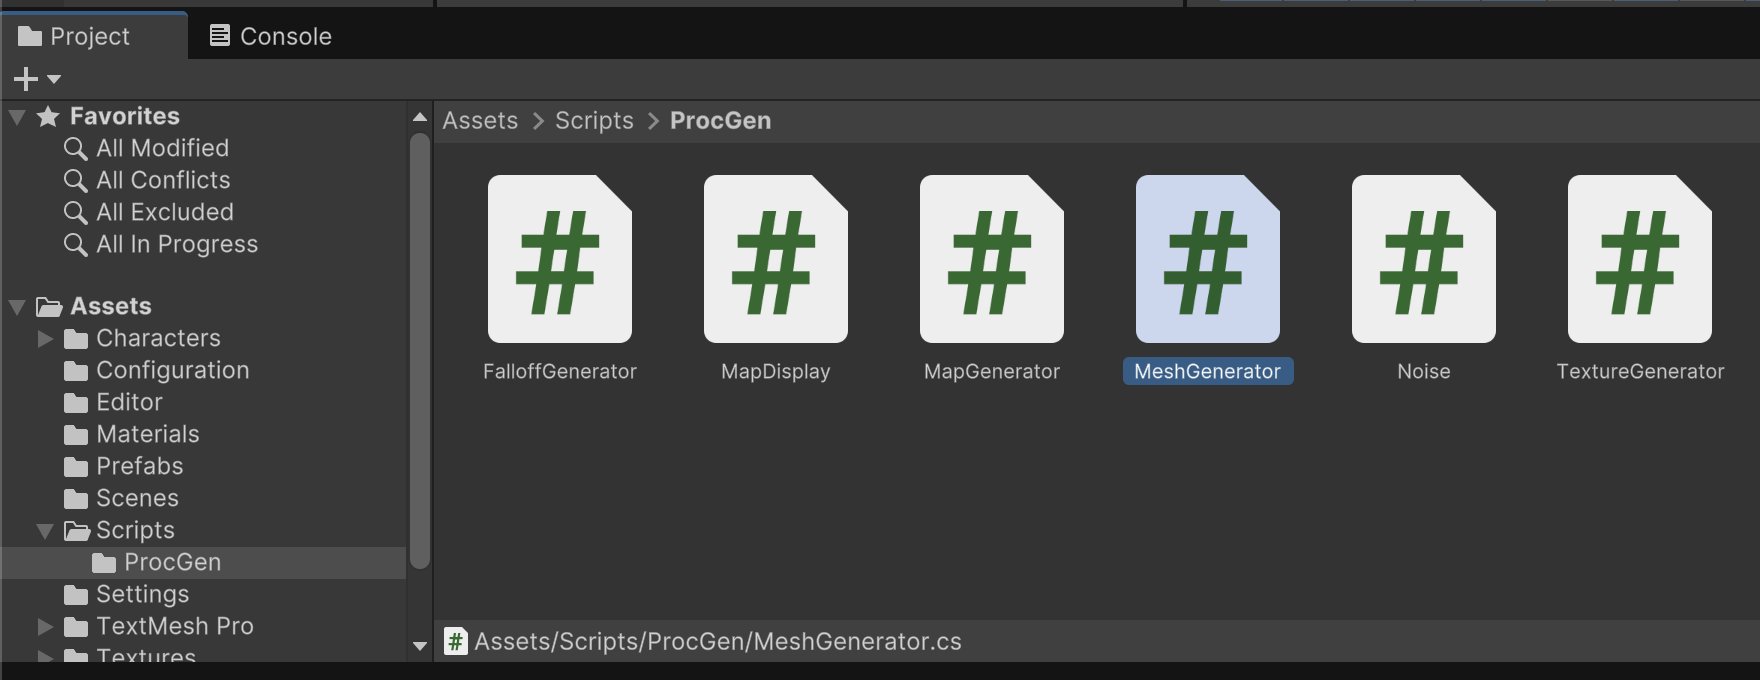Select the Noise script icon

pyautogui.click(x=1423, y=259)
